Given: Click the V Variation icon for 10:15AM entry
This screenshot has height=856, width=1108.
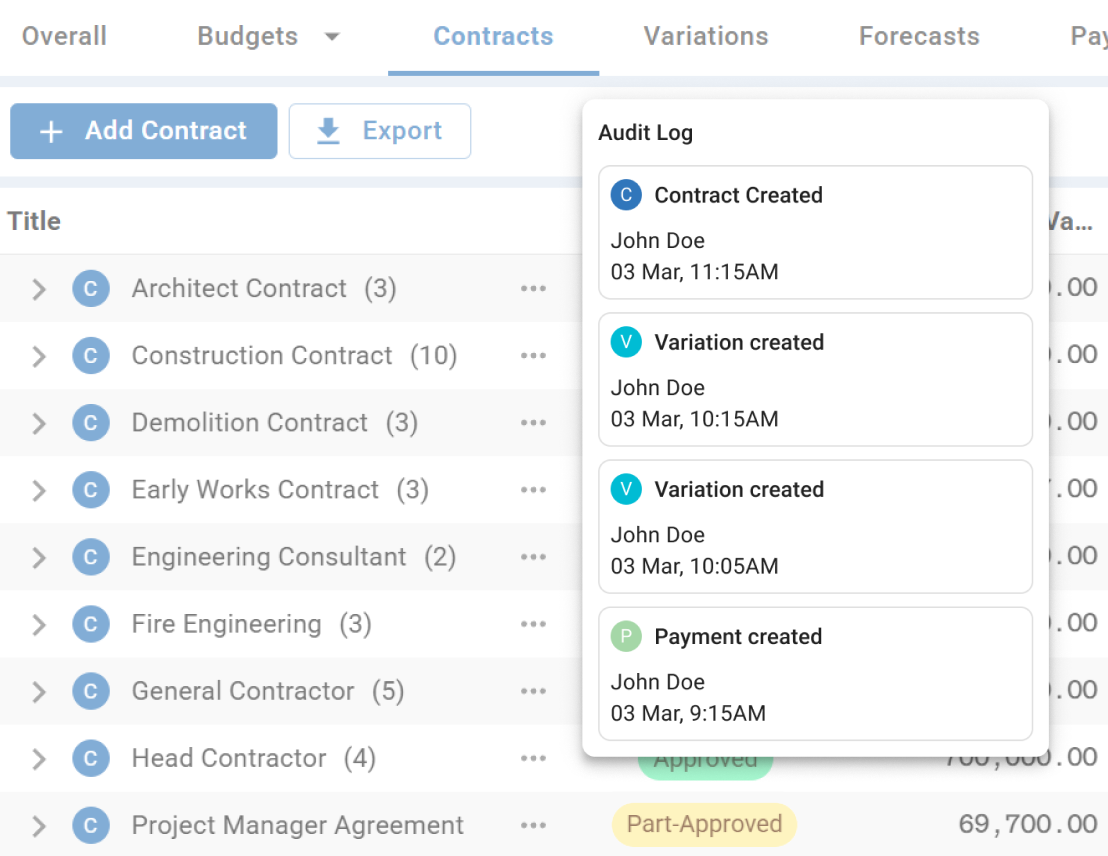Looking at the screenshot, I should click(x=626, y=342).
